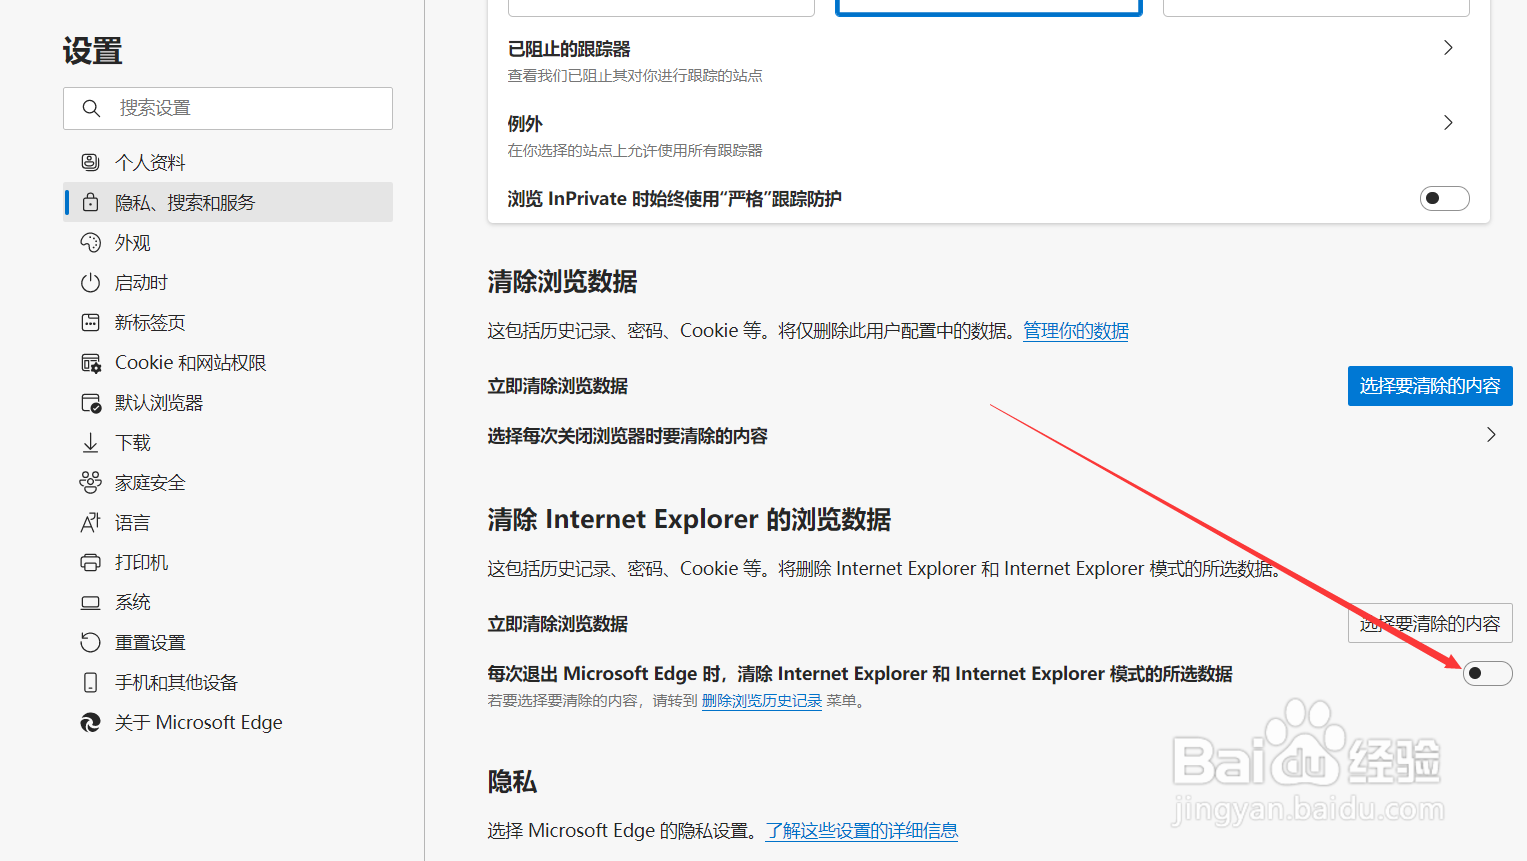This screenshot has width=1527, height=861.
Task: Click 清除浏览数据 section heading
Action: [562, 282]
